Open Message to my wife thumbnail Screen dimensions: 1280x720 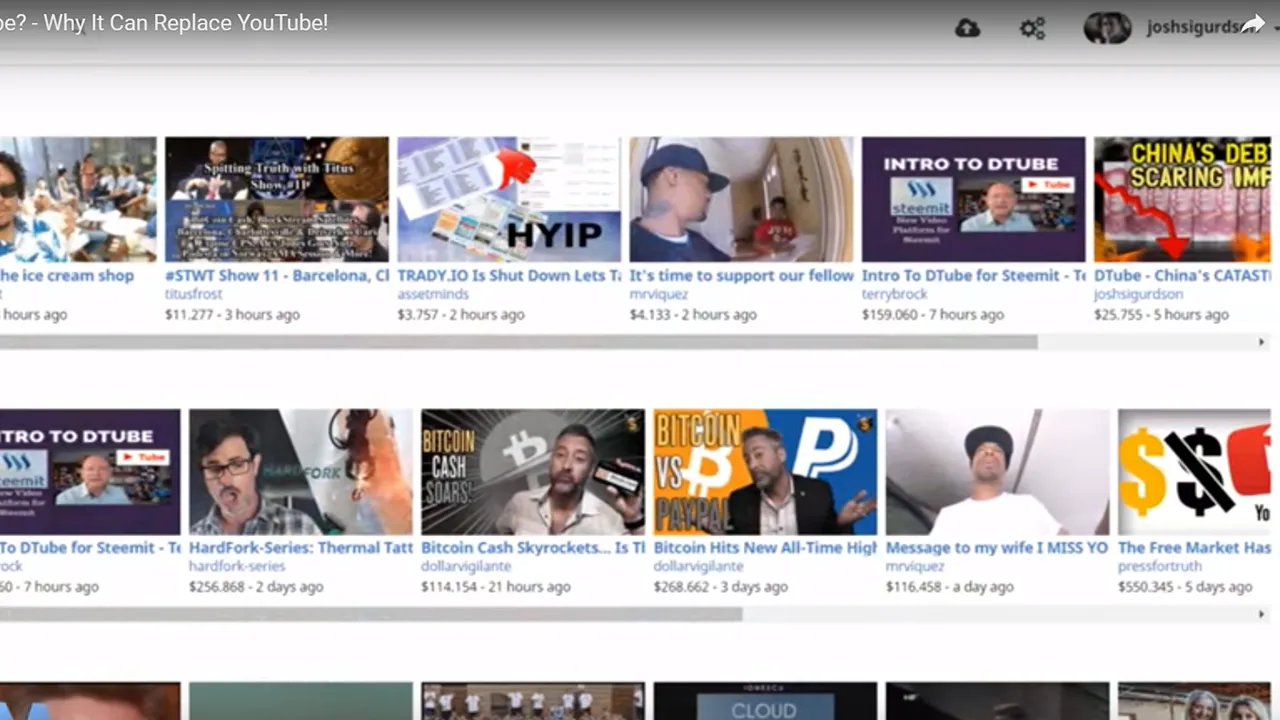click(x=997, y=471)
